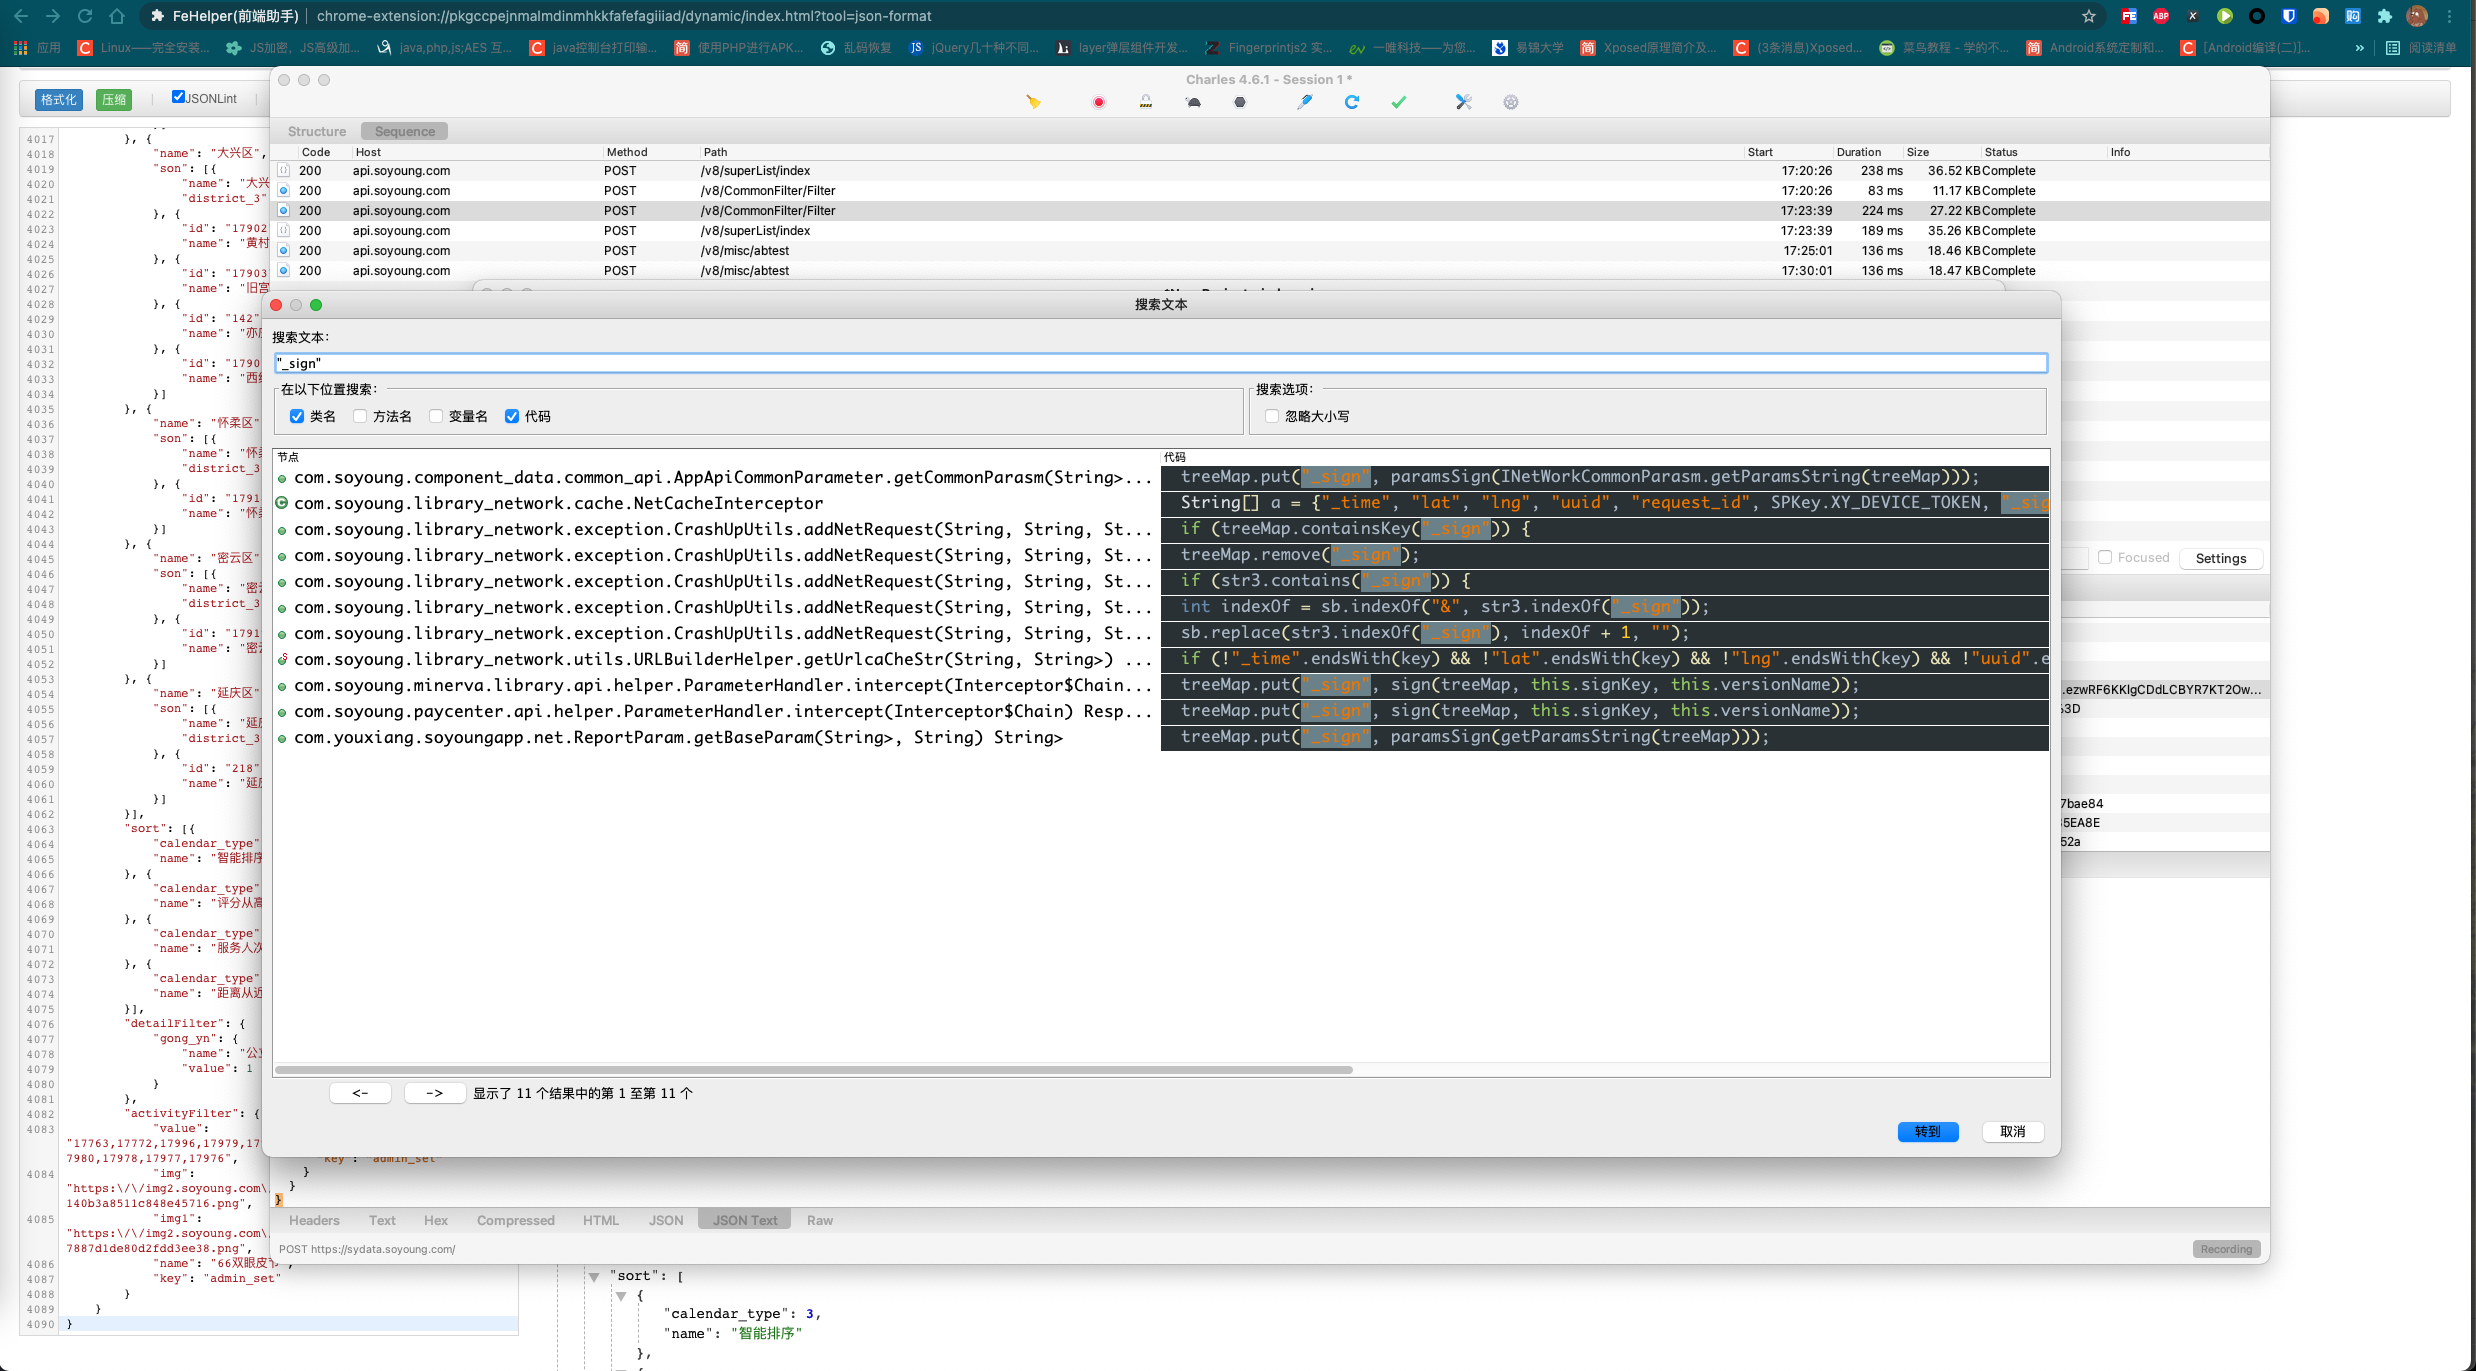Switch to the Sequence tab

coord(400,130)
